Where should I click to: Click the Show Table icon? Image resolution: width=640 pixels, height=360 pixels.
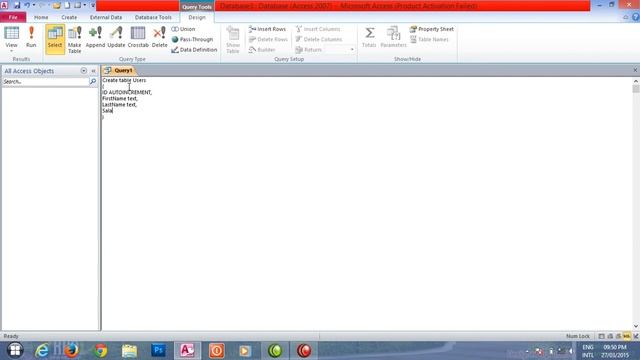(233, 39)
